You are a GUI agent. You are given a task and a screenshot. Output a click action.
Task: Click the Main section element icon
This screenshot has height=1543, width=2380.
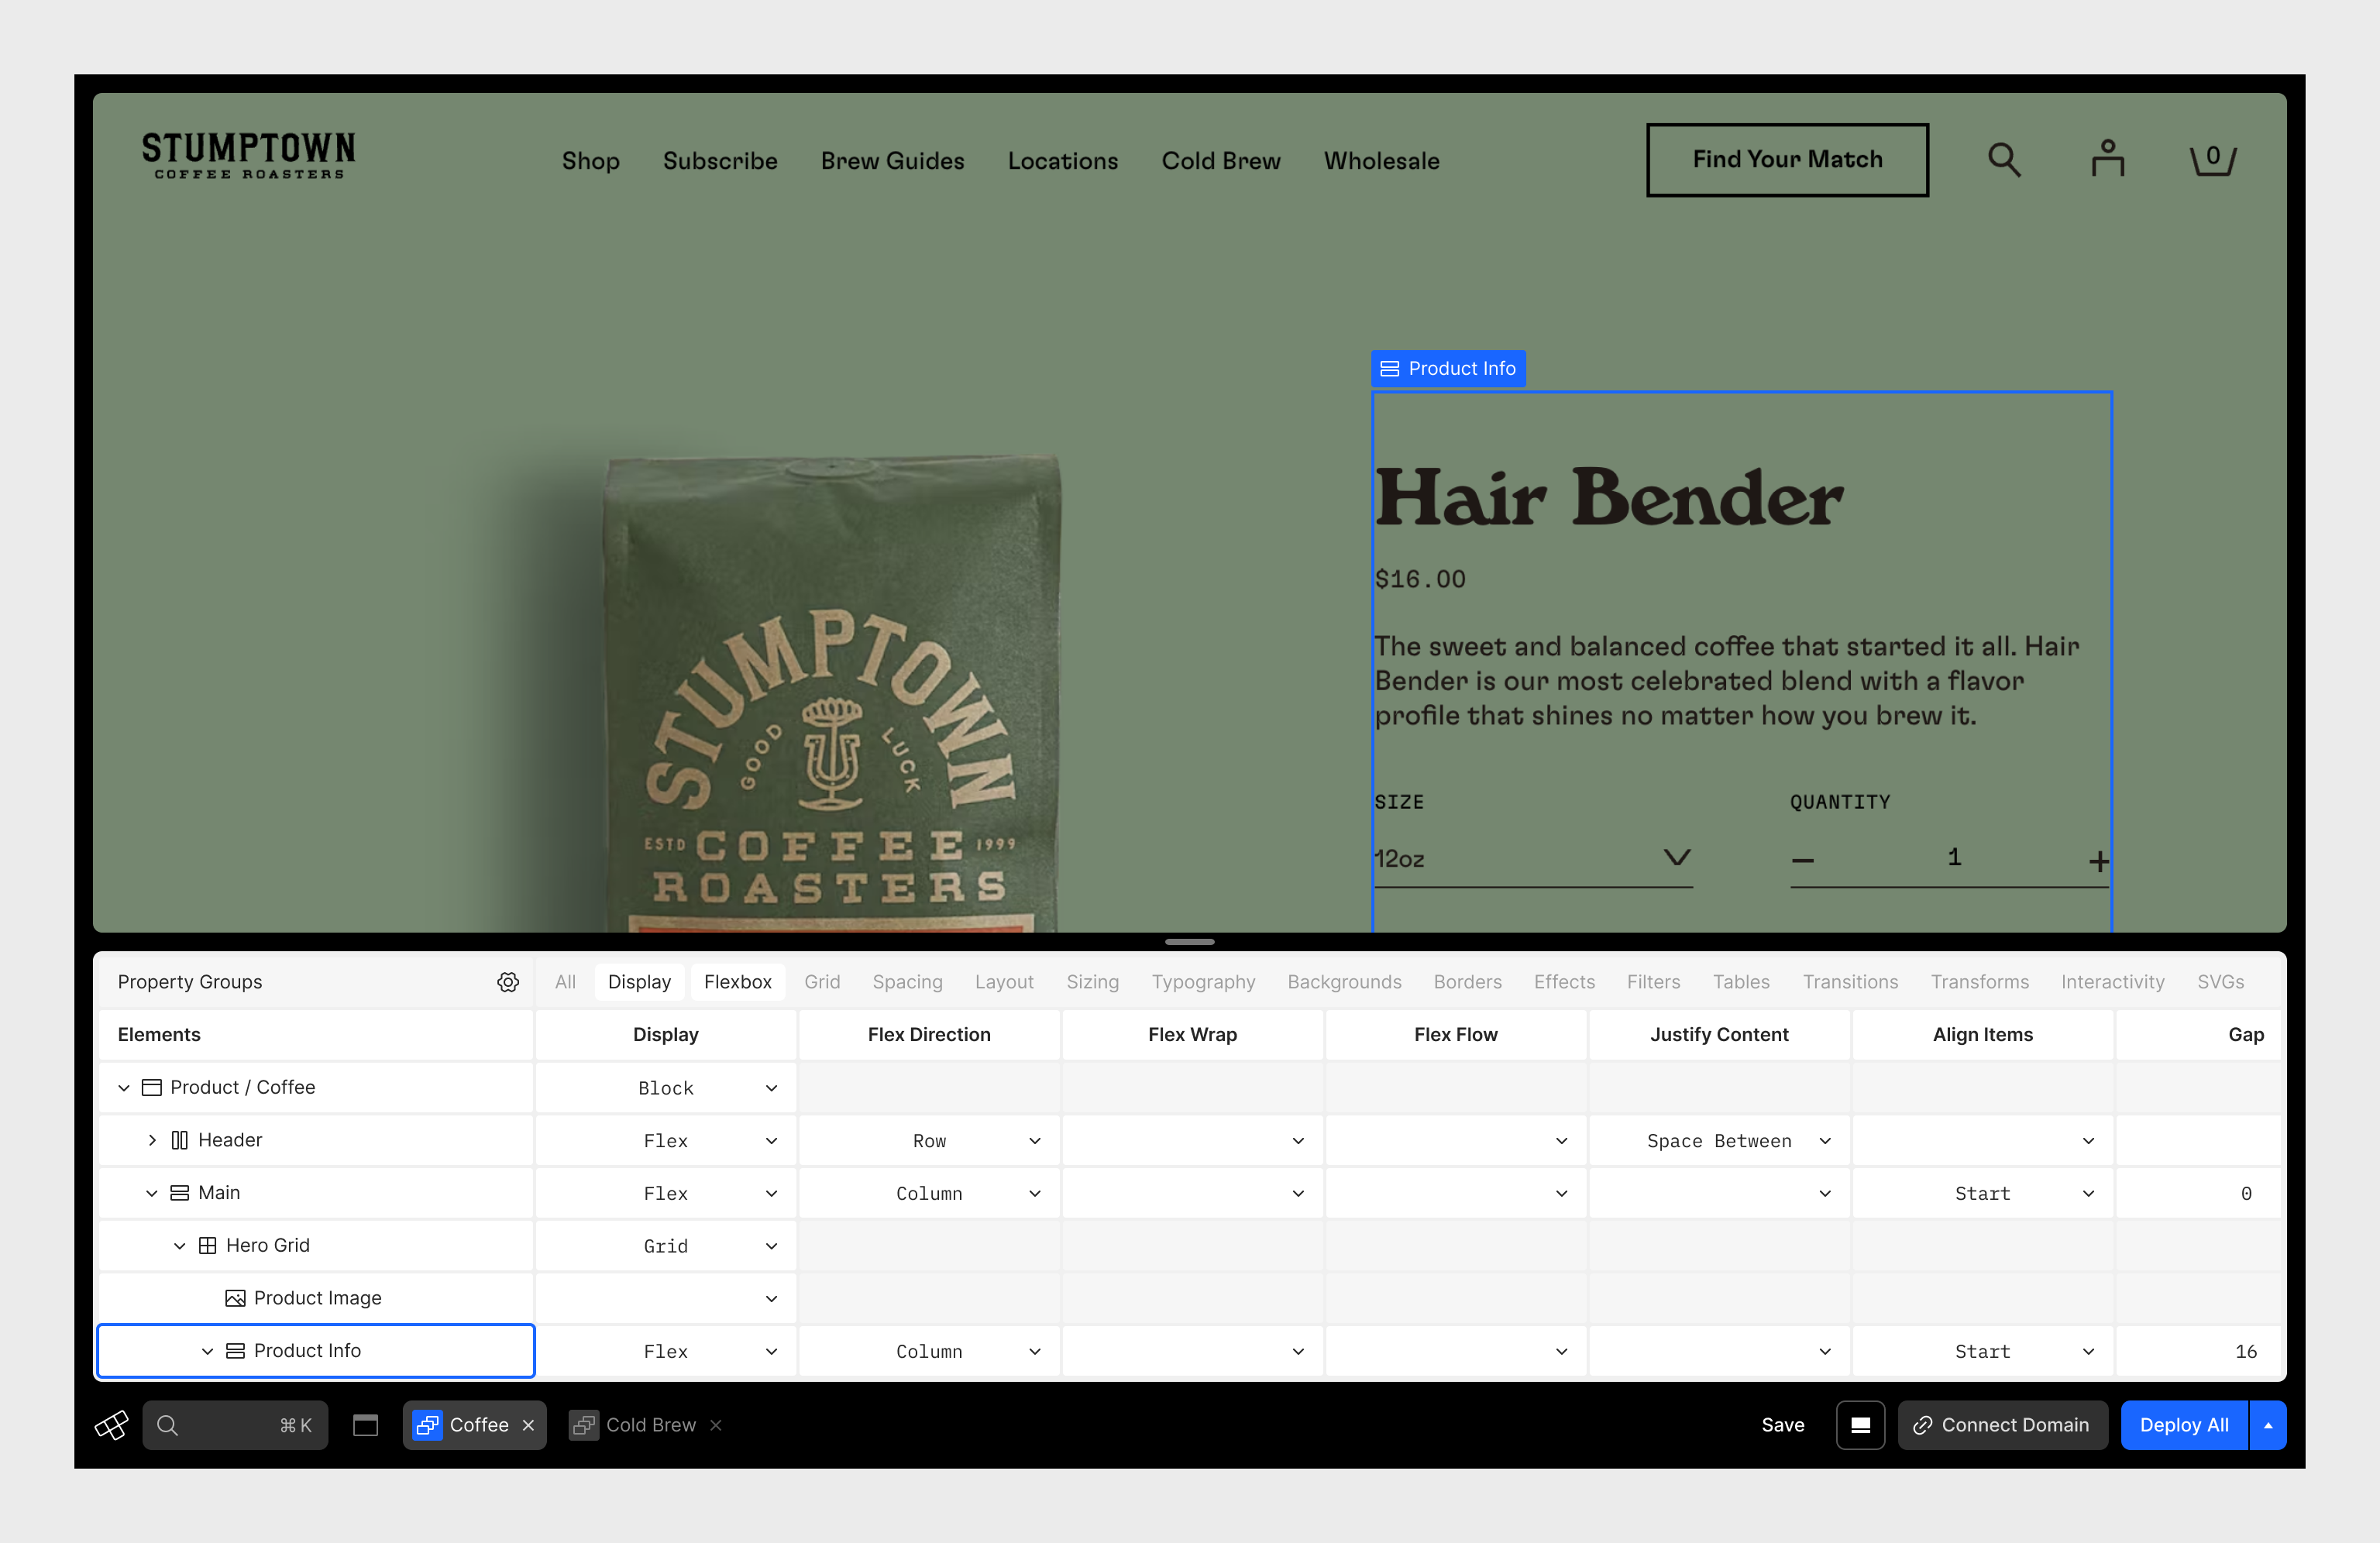click(179, 1193)
